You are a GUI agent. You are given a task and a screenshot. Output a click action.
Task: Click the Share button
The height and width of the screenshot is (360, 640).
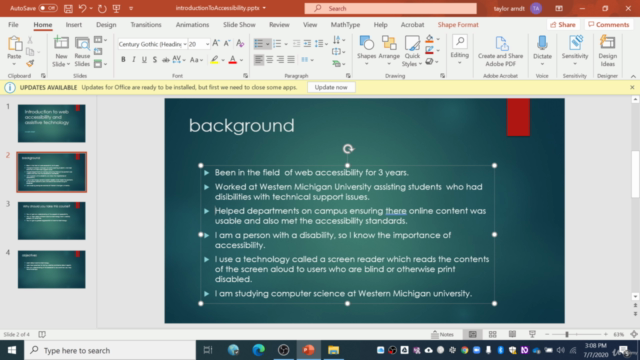point(563,24)
